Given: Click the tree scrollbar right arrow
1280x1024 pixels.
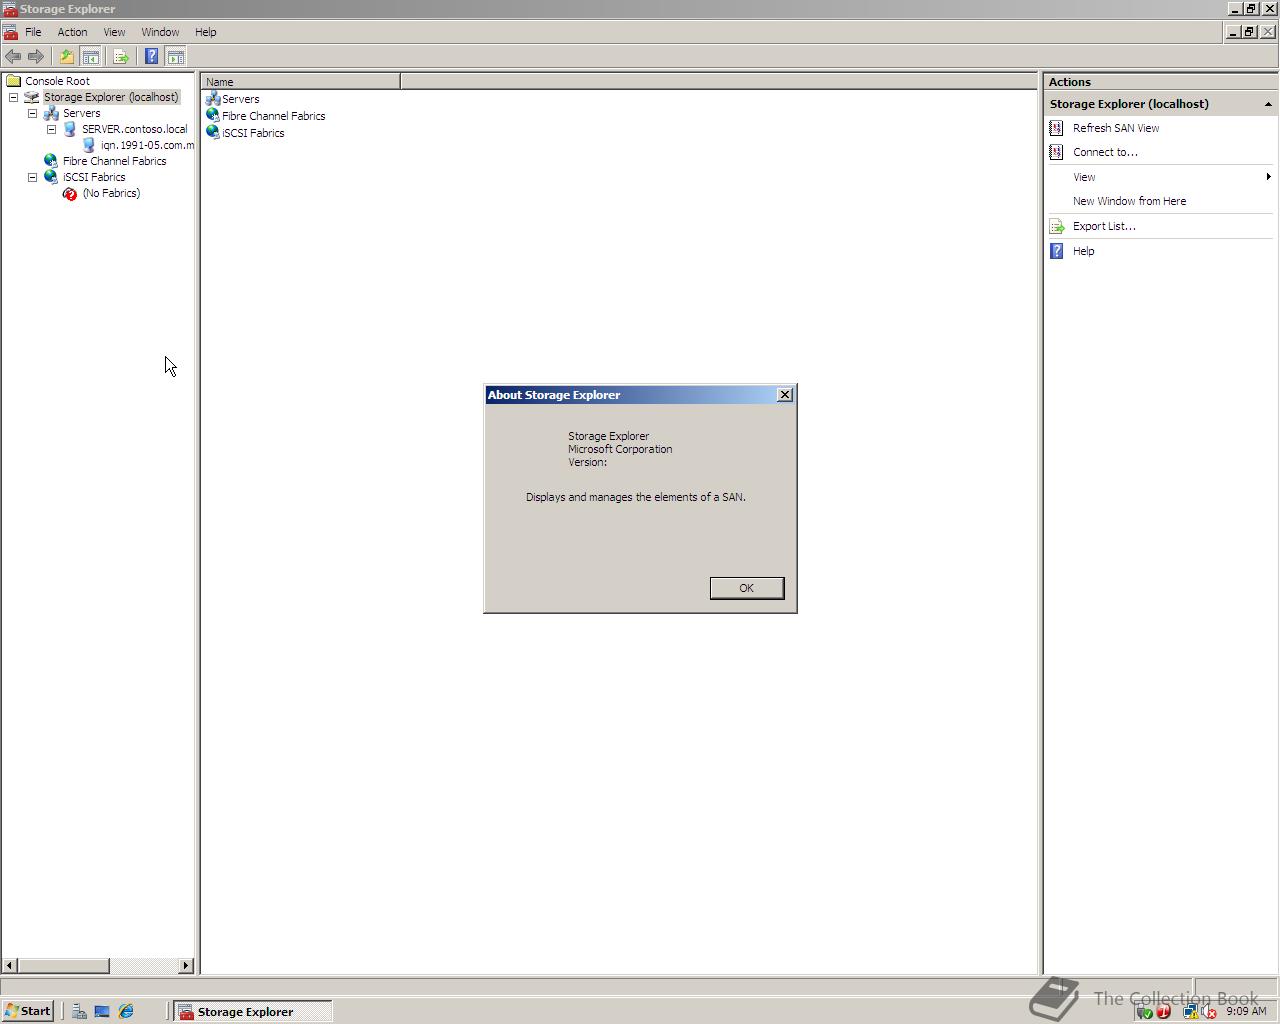Looking at the screenshot, I should point(186,965).
